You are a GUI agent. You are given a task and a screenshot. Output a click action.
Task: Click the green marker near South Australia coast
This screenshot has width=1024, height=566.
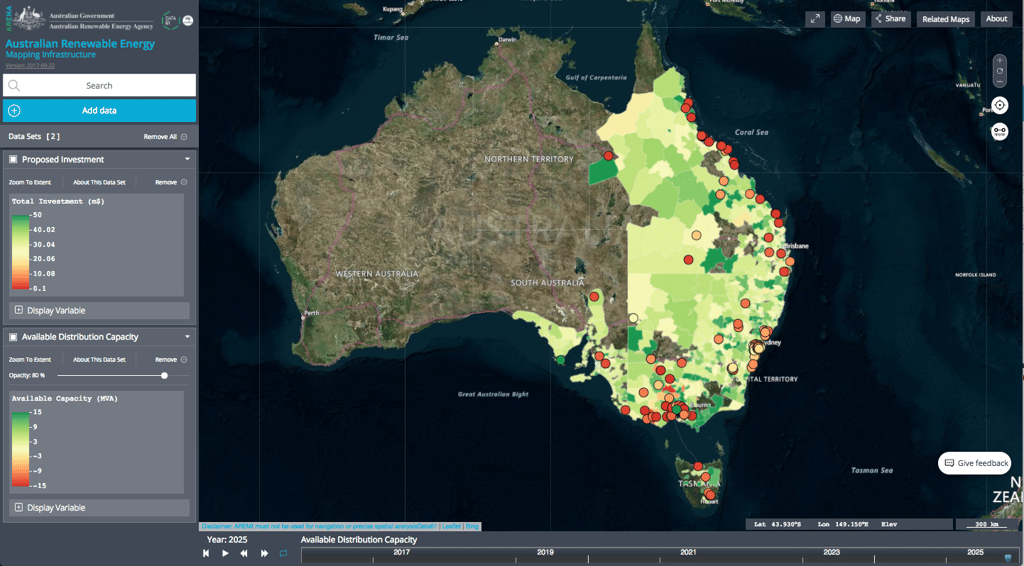coord(560,360)
